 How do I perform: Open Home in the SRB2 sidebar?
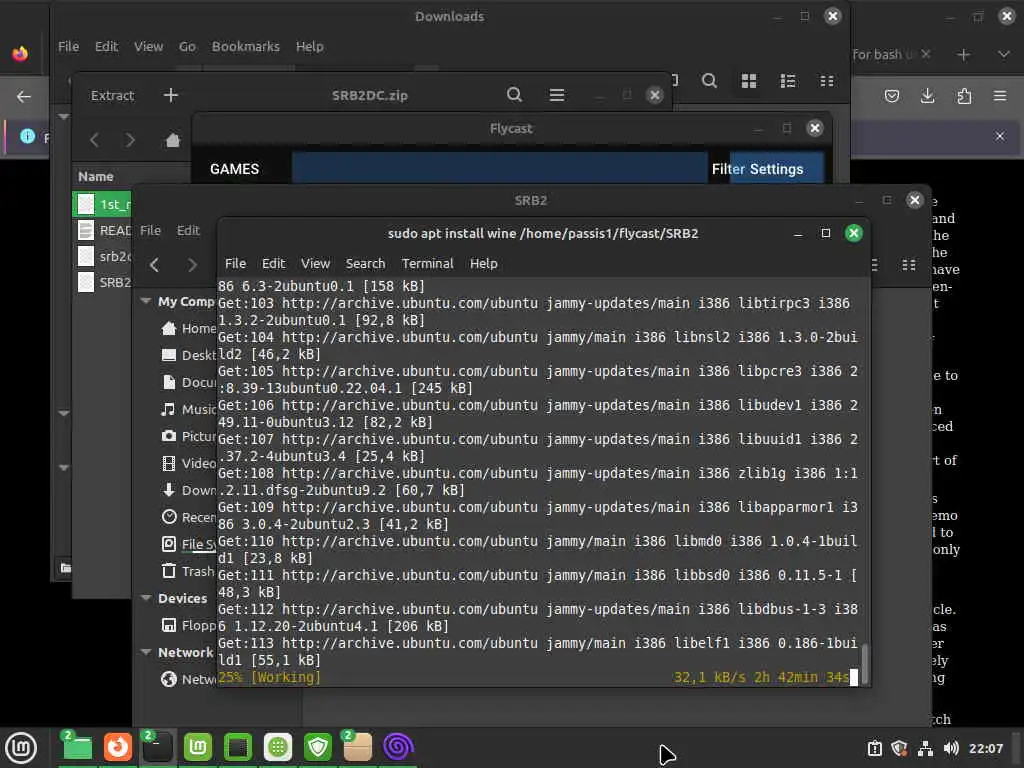[189, 328]
